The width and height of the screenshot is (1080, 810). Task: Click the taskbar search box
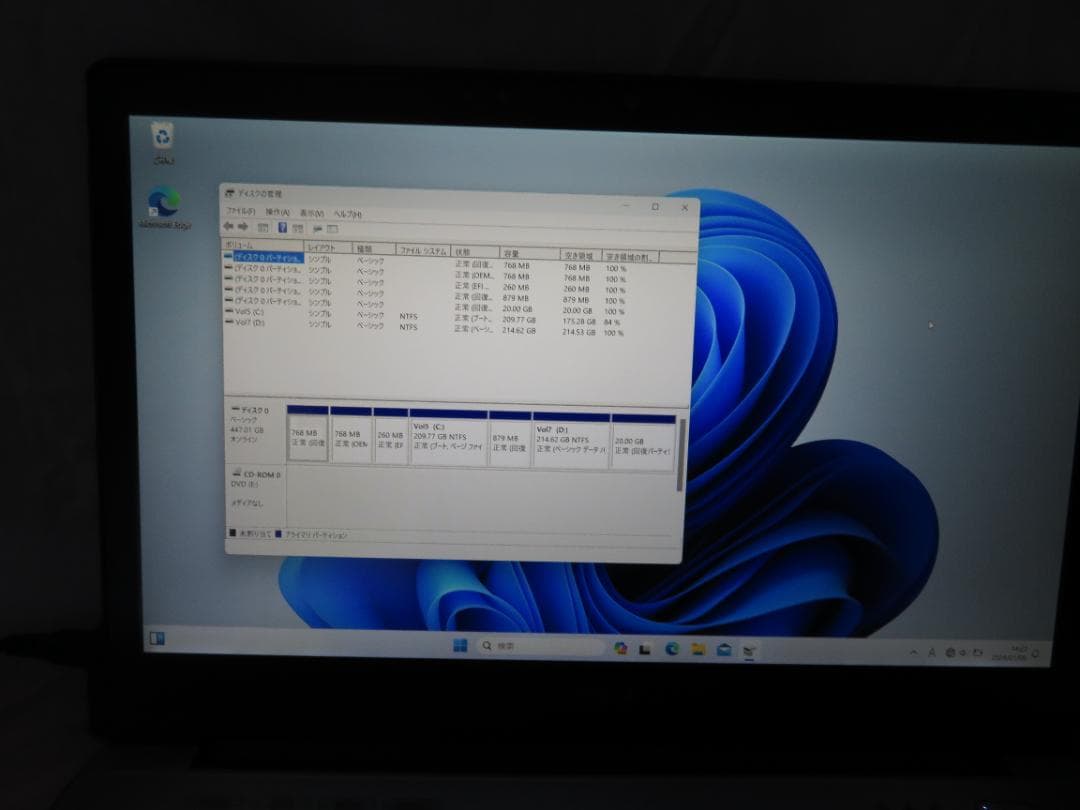[x=510, y=646]
